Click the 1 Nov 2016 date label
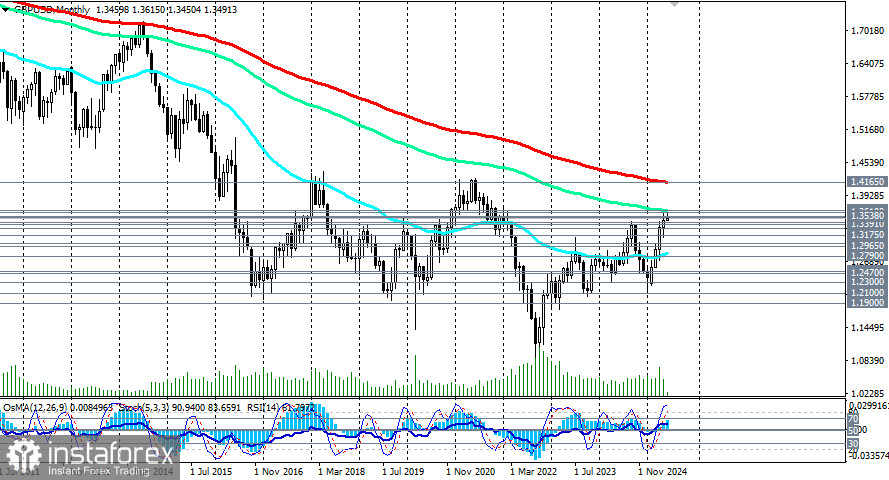The image size is (889, 480). tap(278, 471)
